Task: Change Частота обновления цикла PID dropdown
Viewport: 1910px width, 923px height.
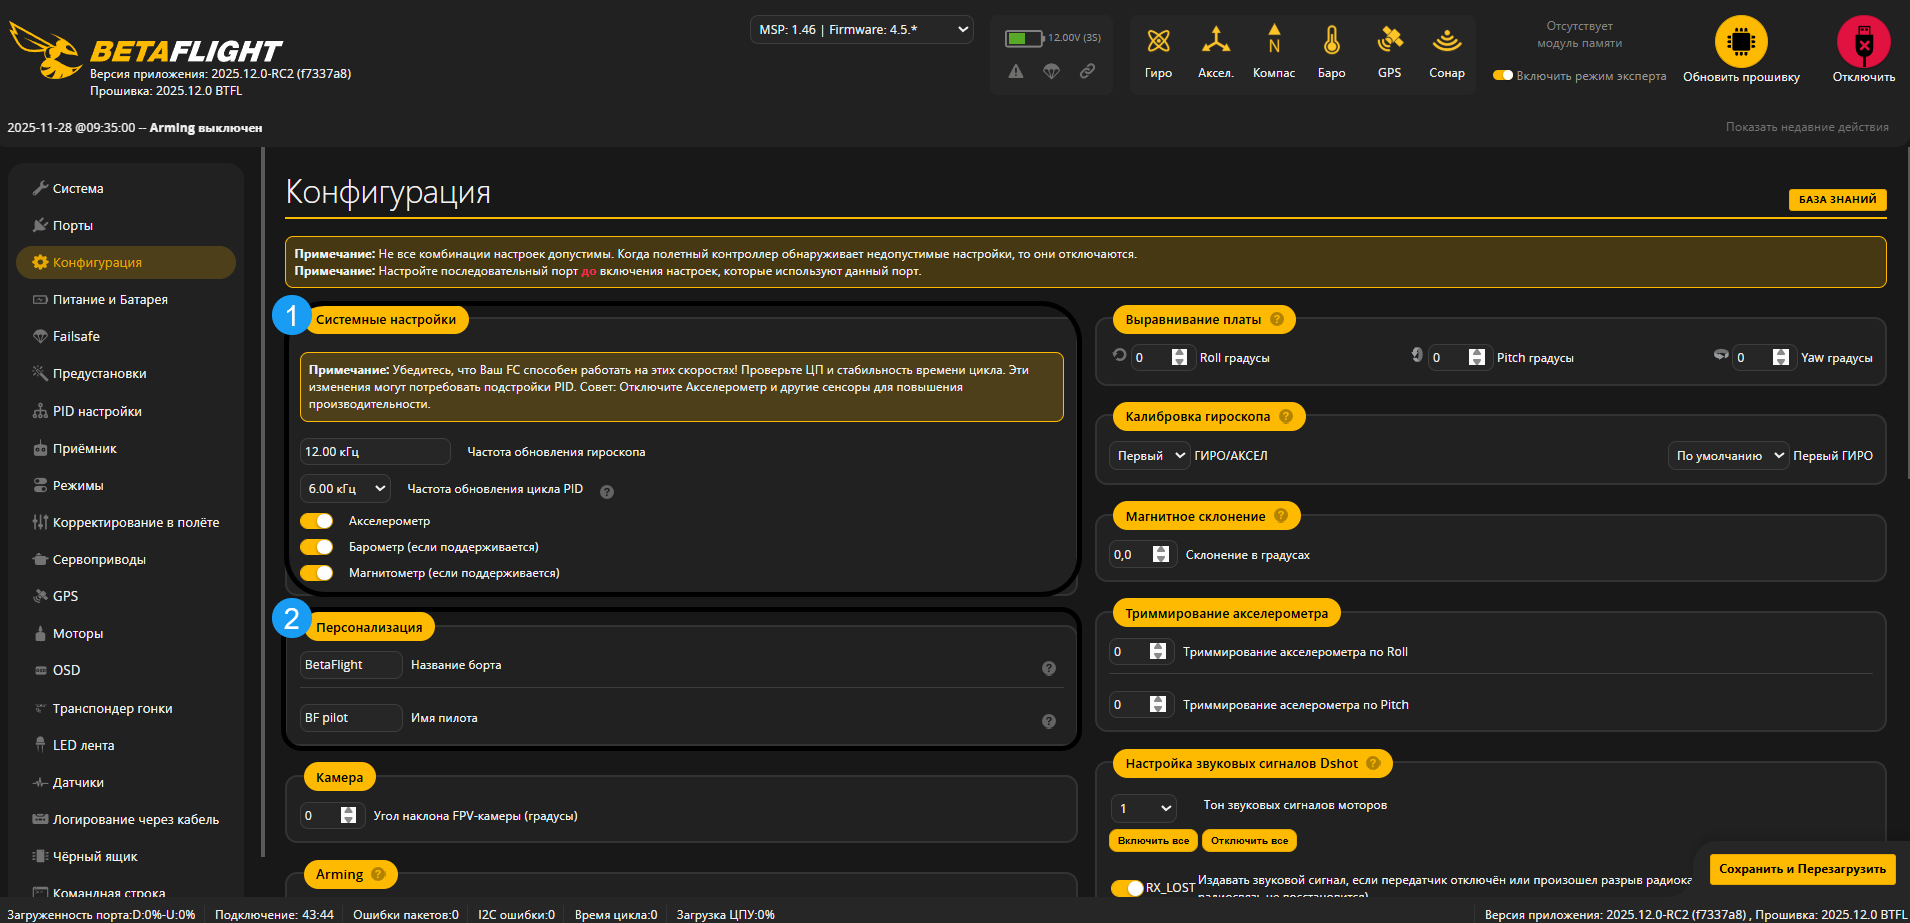Action: [x=345, y=488]
